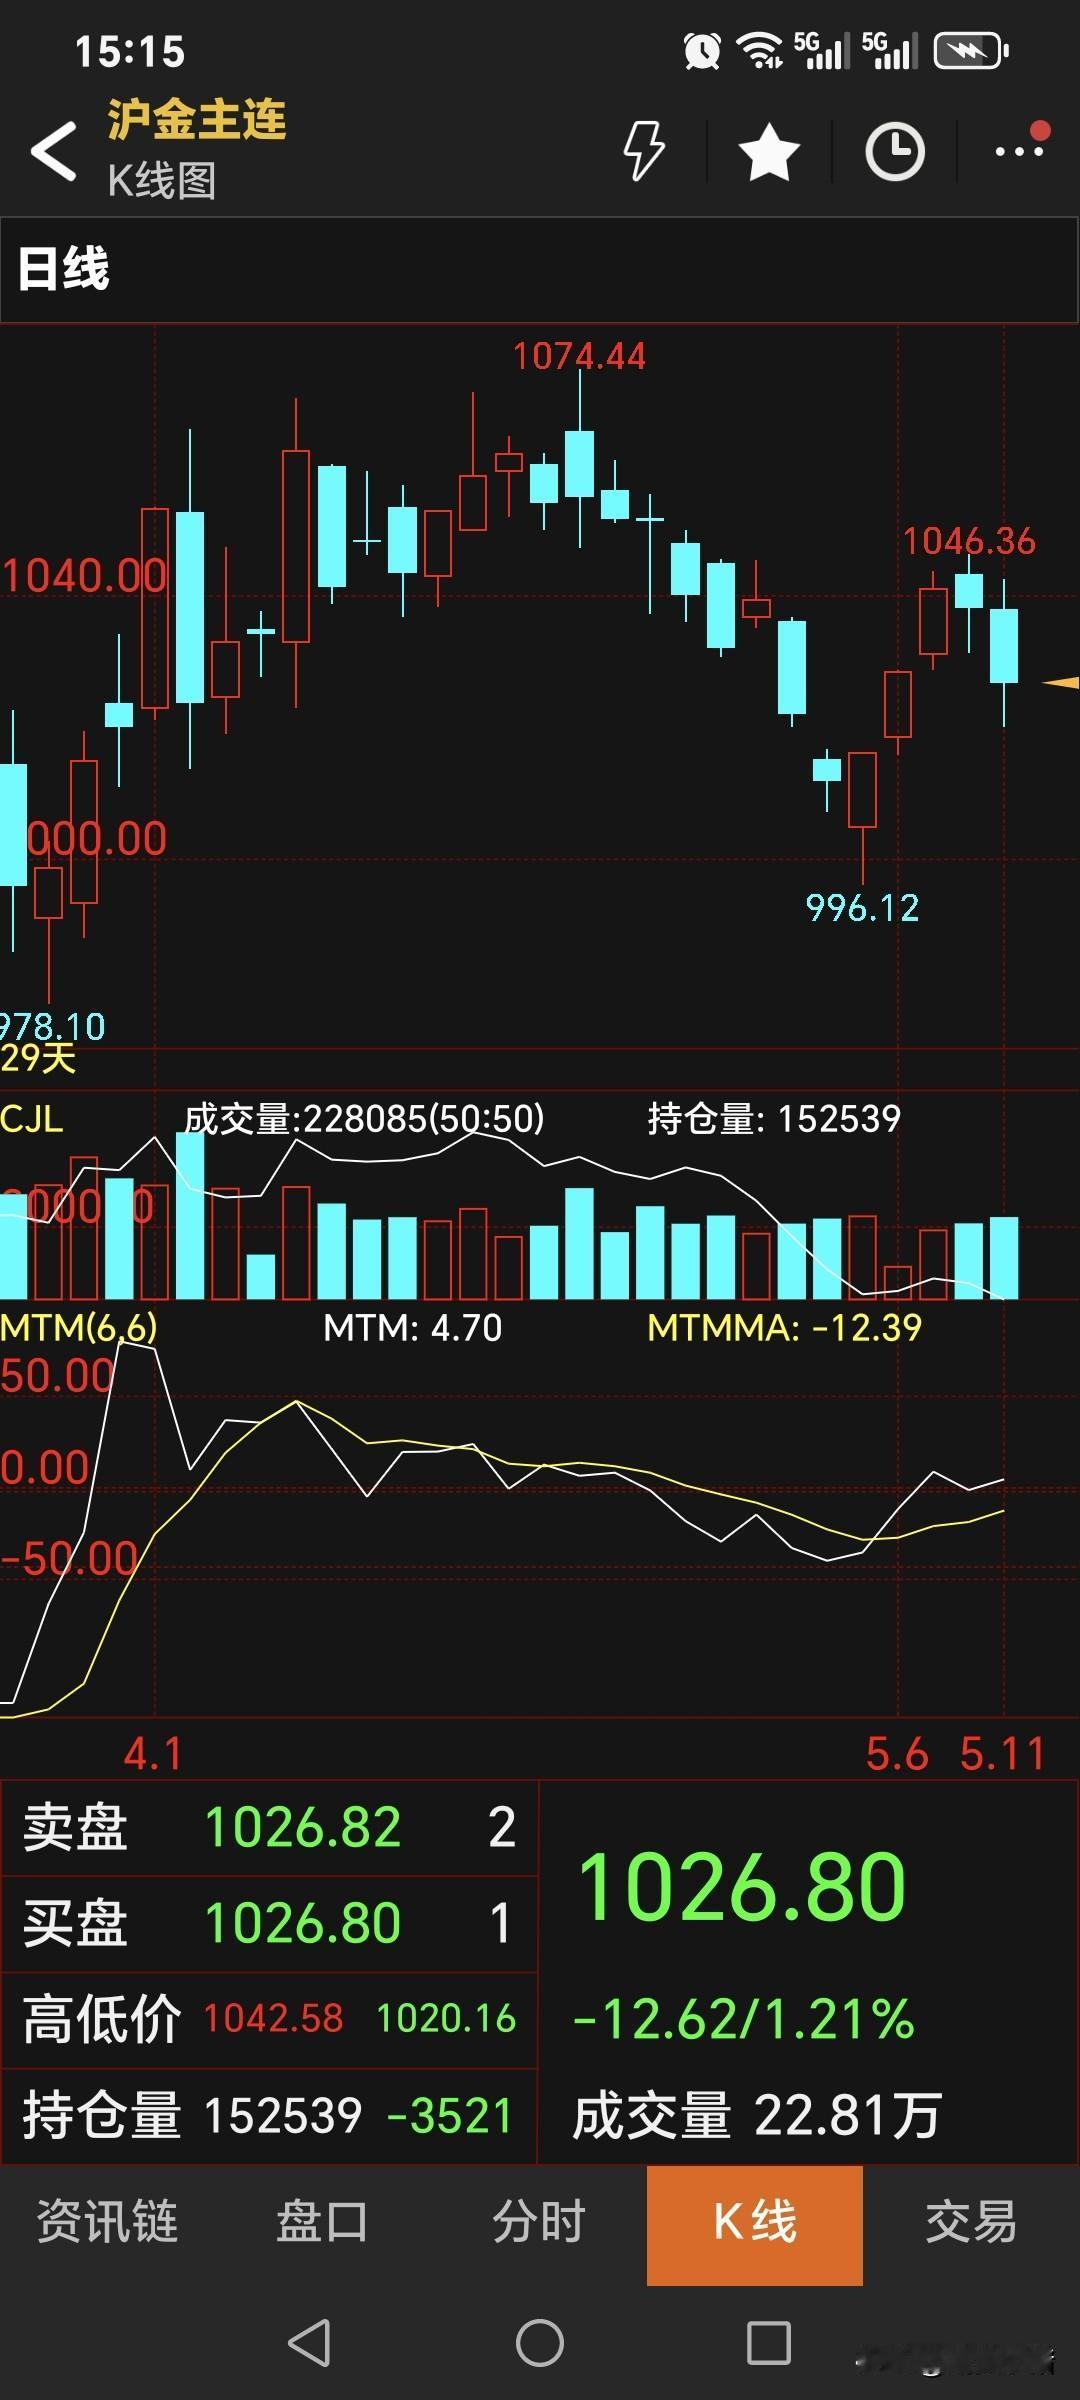Tap the -3521 position change value

(449, 2115)
